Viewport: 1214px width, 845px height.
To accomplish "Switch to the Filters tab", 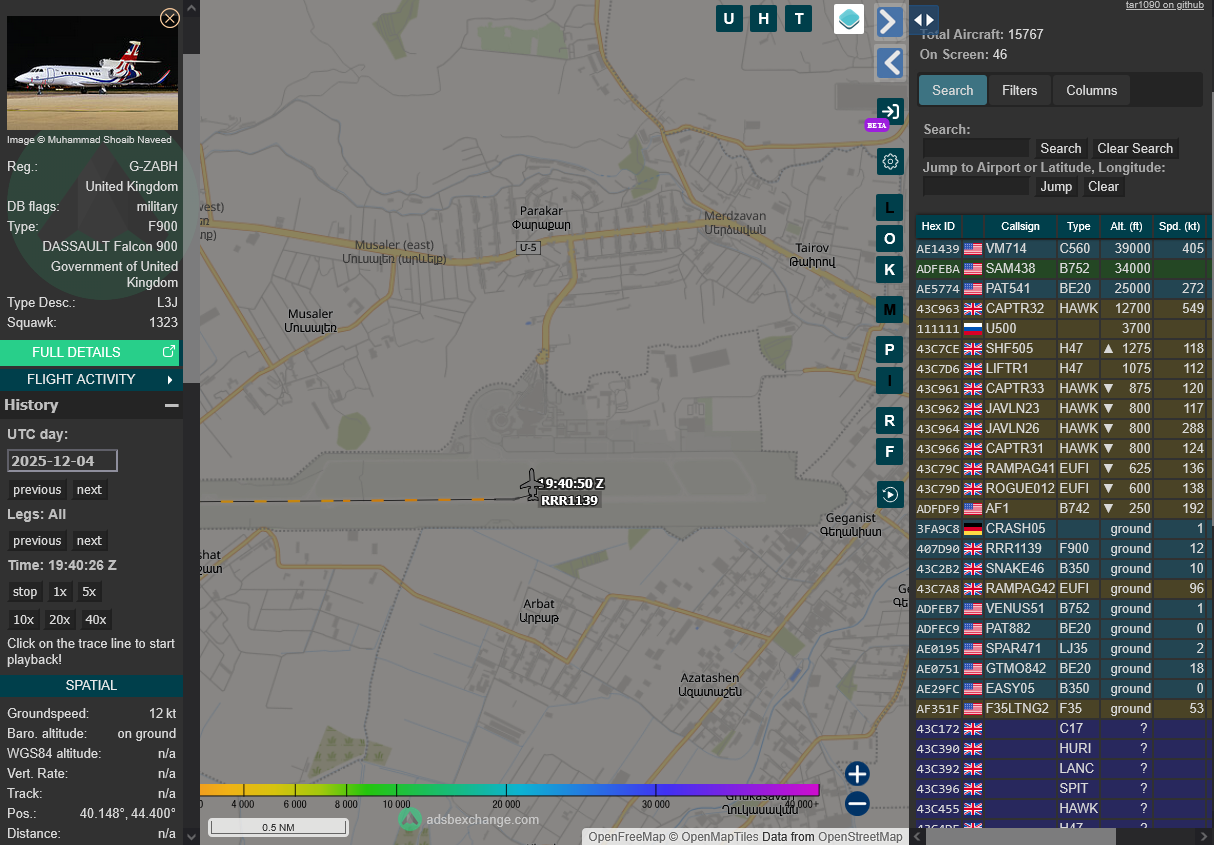I will point(1019,90).
